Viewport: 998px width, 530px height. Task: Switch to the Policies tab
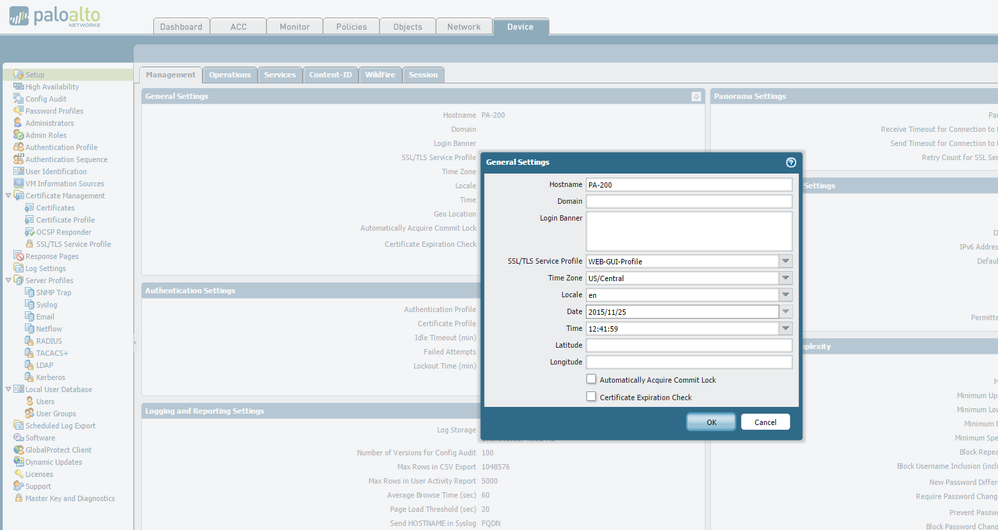[x=351, y=27]
